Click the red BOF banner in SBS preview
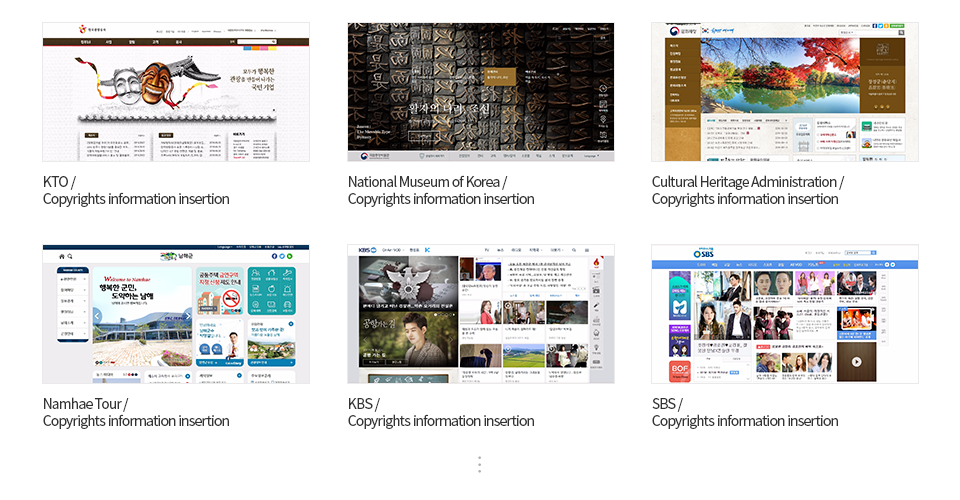Screen dimensions: 960x500 pyautogui.click(x=678, y=368)
